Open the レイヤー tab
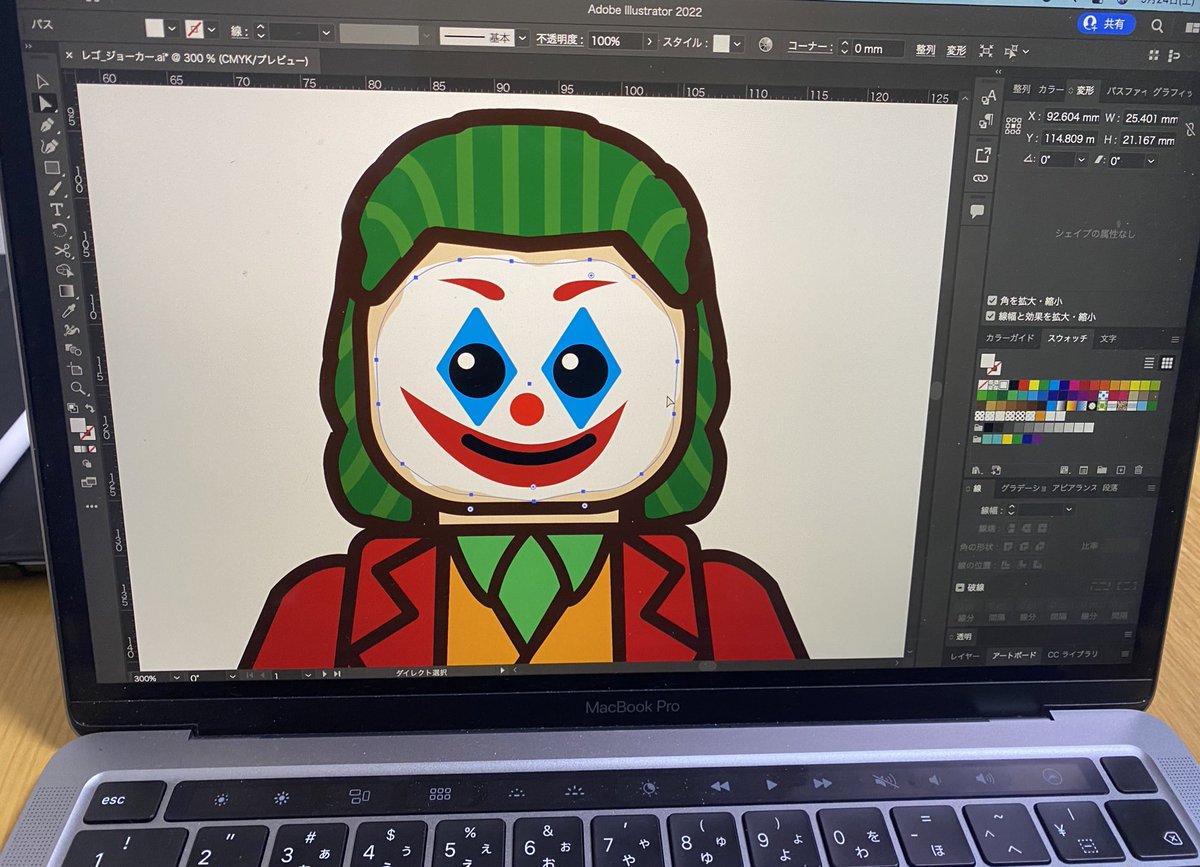This screenshot has width=1200, height=867. click(965, 655)
